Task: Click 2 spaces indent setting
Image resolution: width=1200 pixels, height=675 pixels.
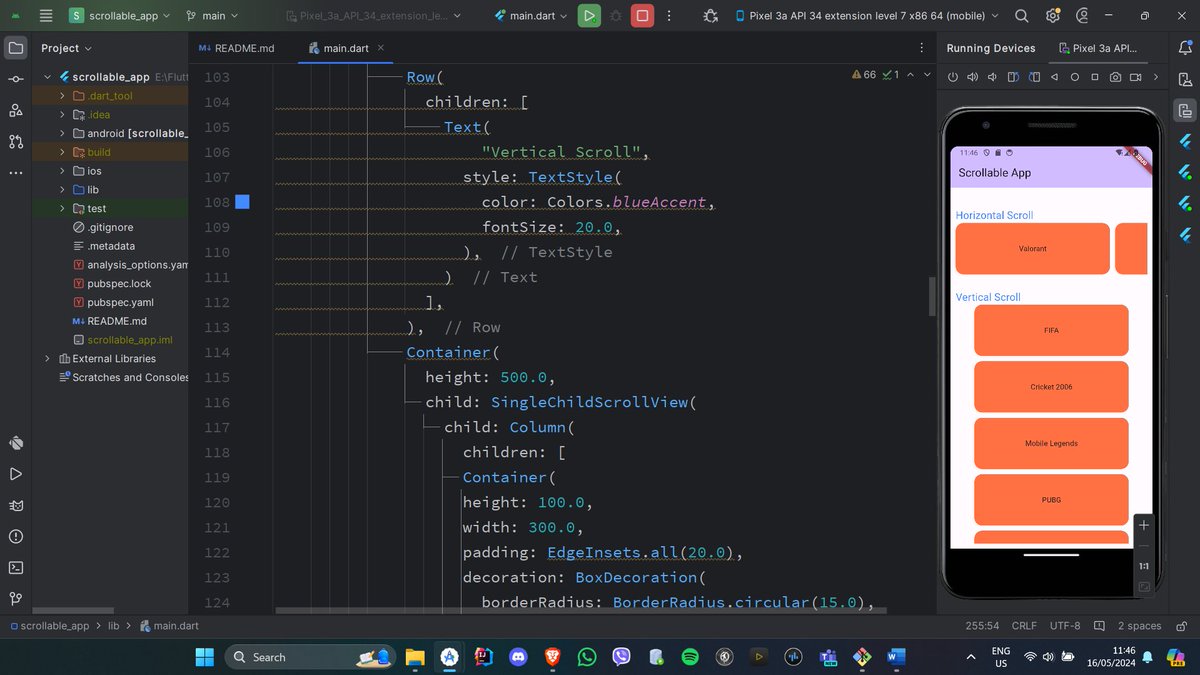Action: 1140,626
